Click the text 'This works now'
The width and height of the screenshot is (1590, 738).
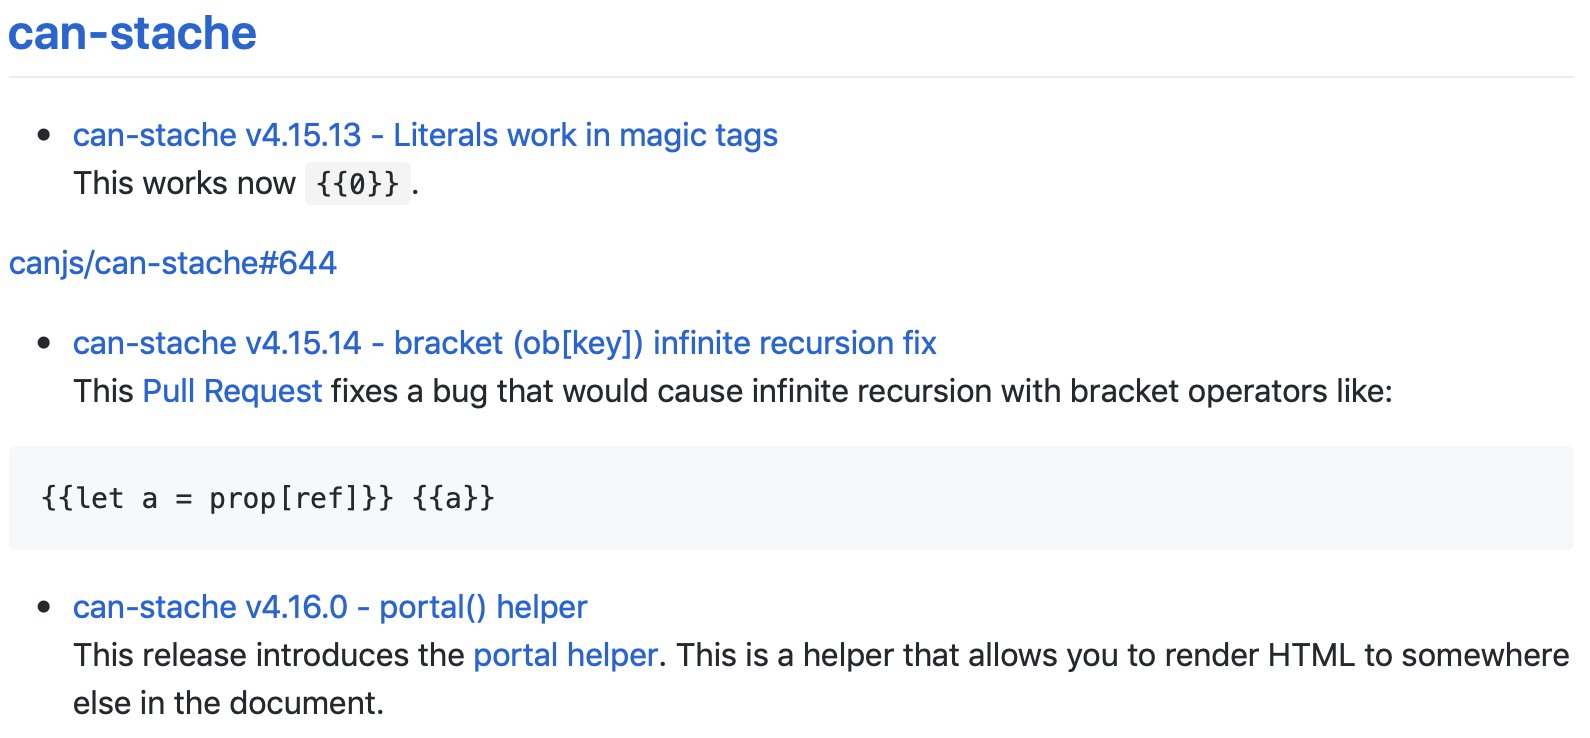(184, 184)
